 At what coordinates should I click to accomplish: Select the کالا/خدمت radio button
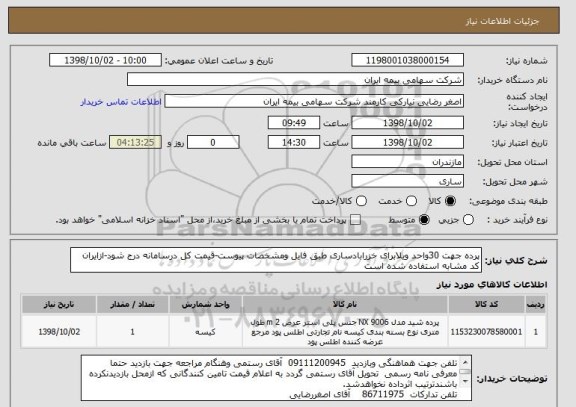coord(361,201)
